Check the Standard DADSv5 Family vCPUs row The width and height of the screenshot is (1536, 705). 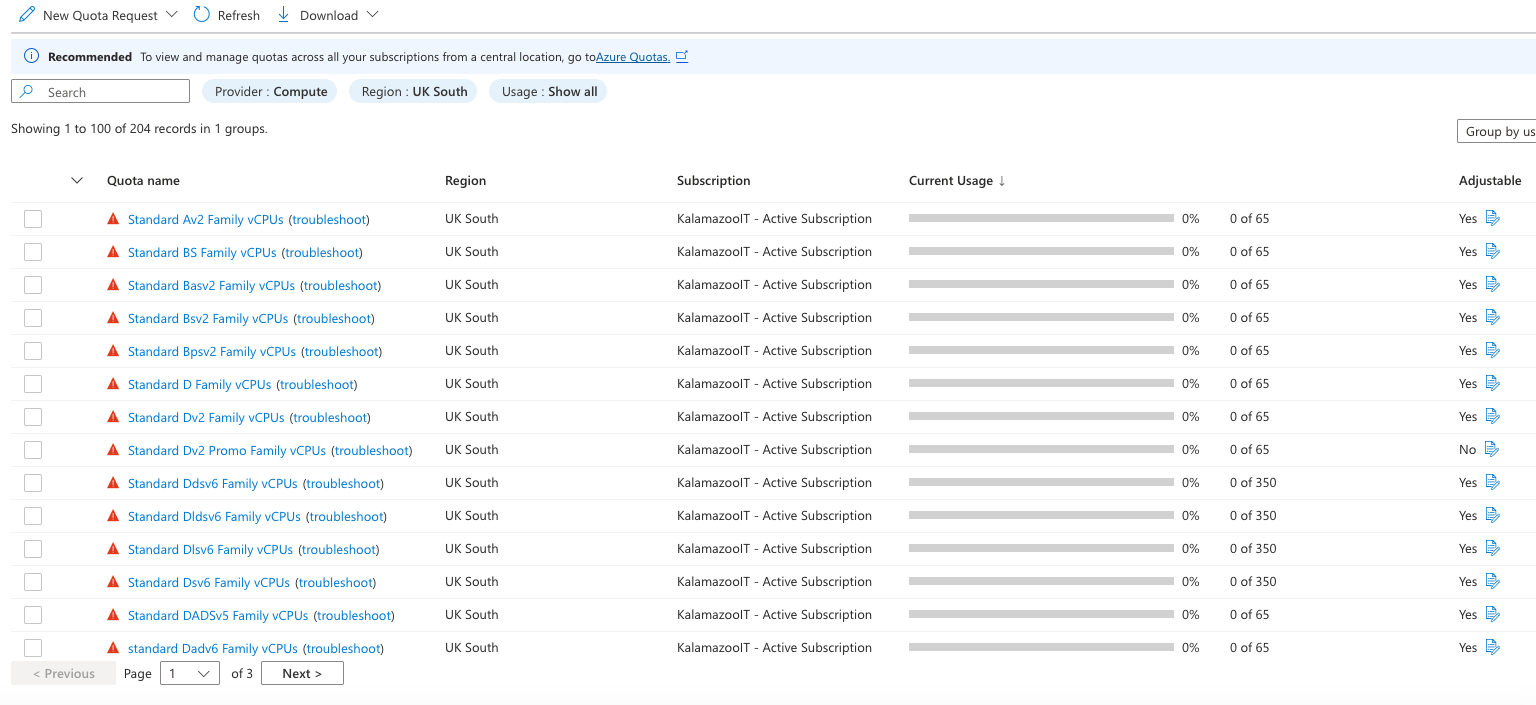pyautogui.click(x=33, y=615)
